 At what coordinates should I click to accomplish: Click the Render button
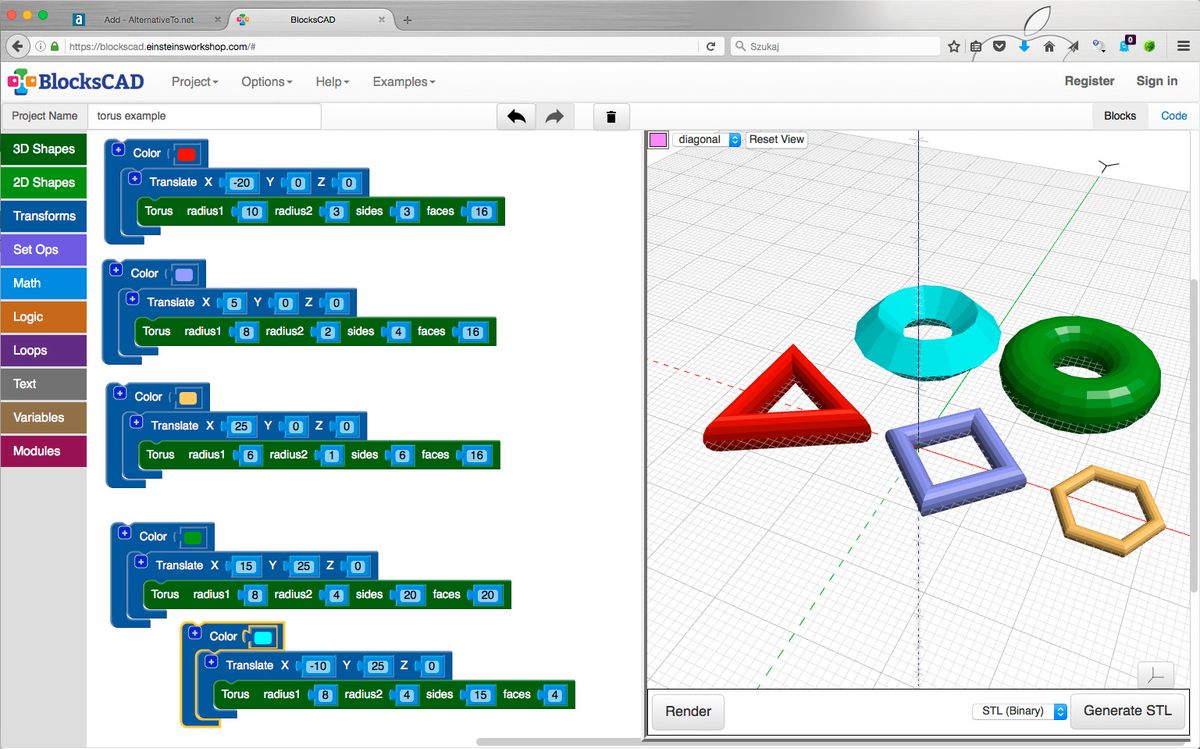[687, 711]
